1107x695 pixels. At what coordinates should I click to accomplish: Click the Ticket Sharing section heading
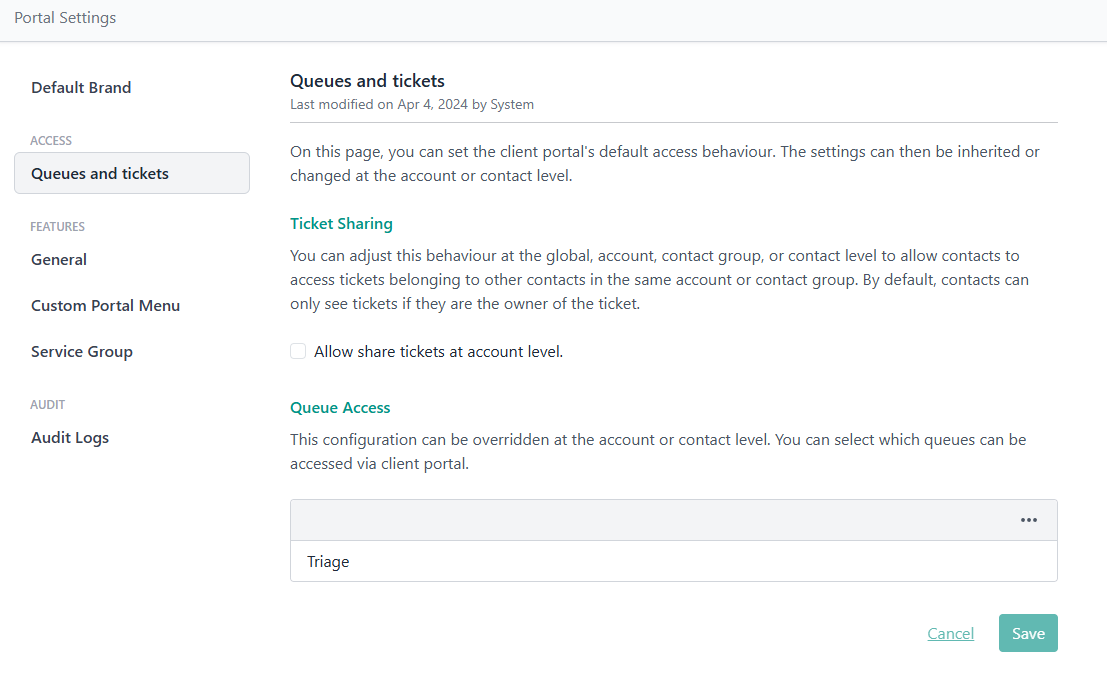pos(341,224)
